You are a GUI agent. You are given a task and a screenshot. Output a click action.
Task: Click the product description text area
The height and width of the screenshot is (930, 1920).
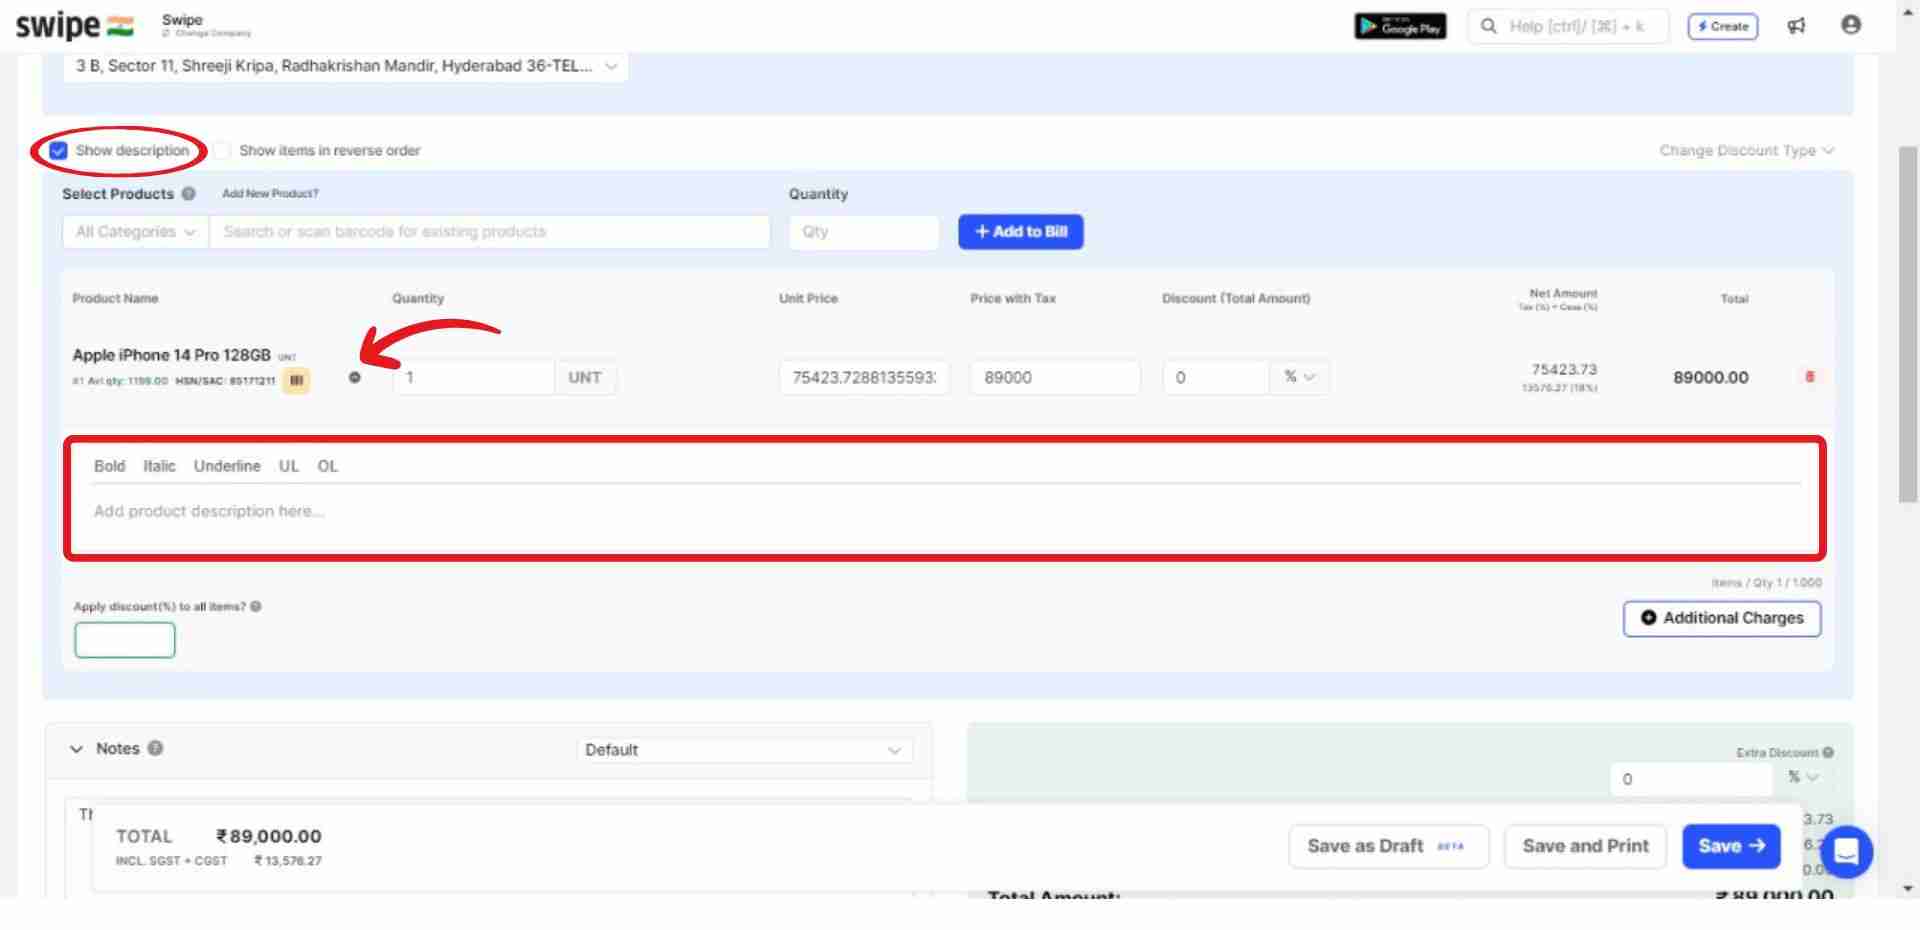click(x=945, y=512)
